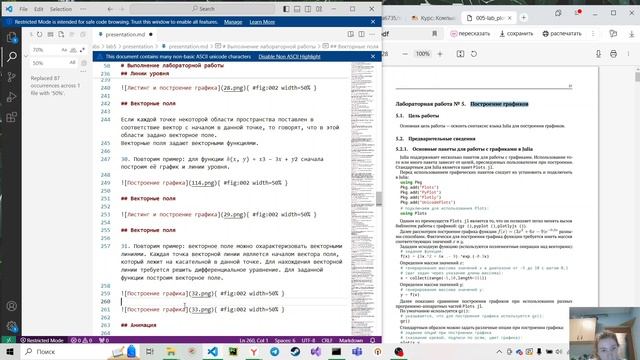Toggle Match Whole Word in search field
640x360 pixels.
pyautogui.click(x=73, y=50)
